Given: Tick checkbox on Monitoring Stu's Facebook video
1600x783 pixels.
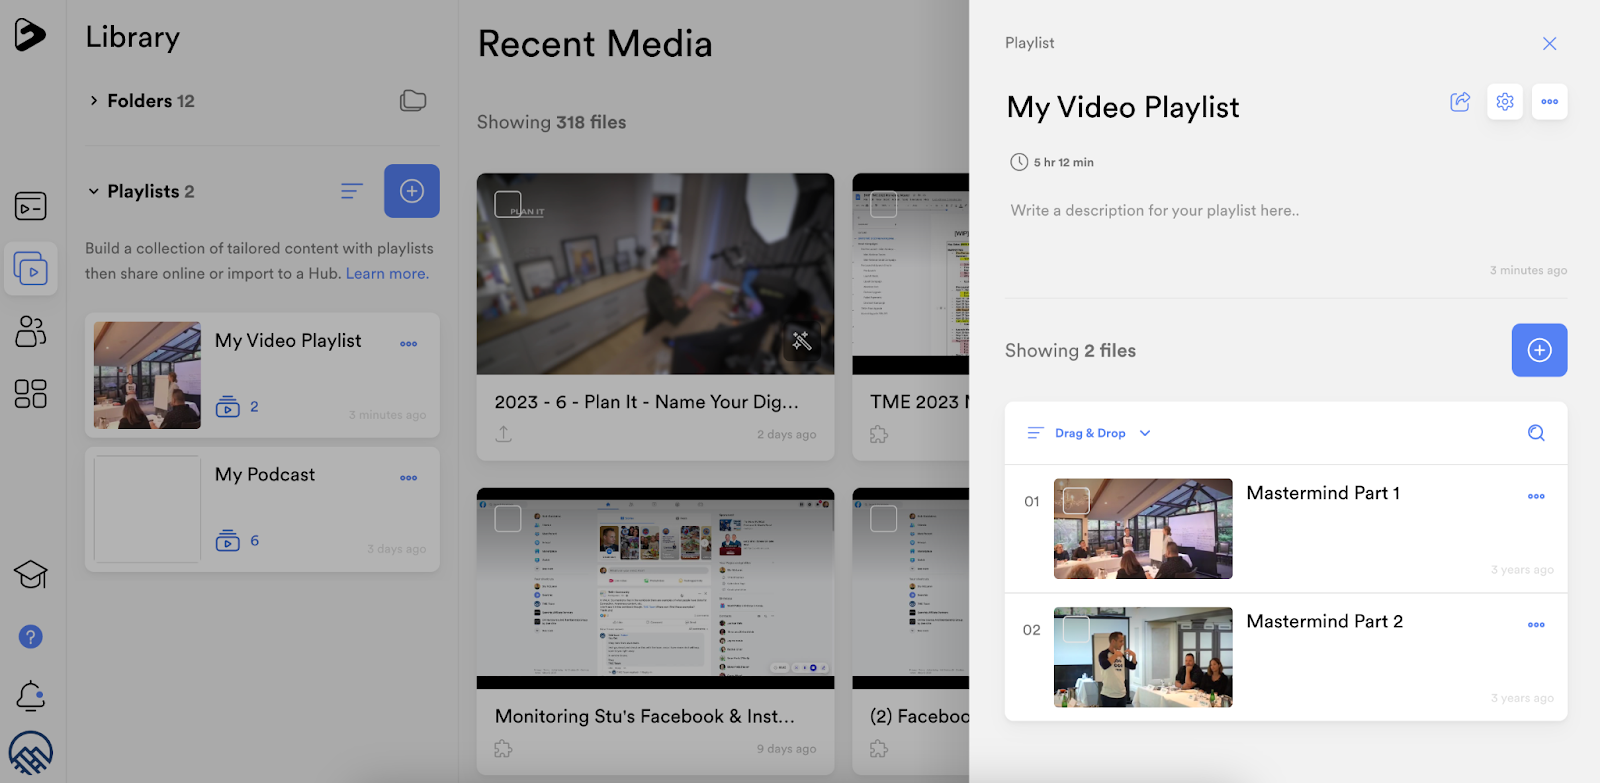Looking at the screenshot, I should 508,518.
